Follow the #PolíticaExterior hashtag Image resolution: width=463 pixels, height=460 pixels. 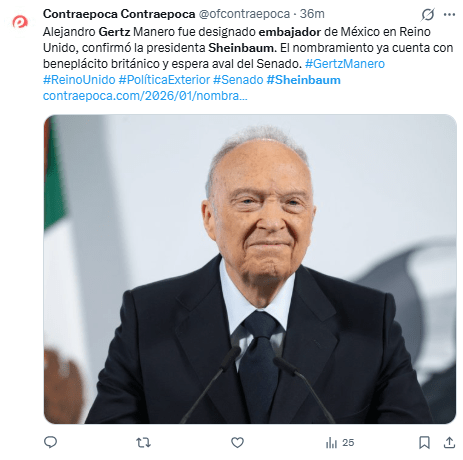click(x=164, y=80)
